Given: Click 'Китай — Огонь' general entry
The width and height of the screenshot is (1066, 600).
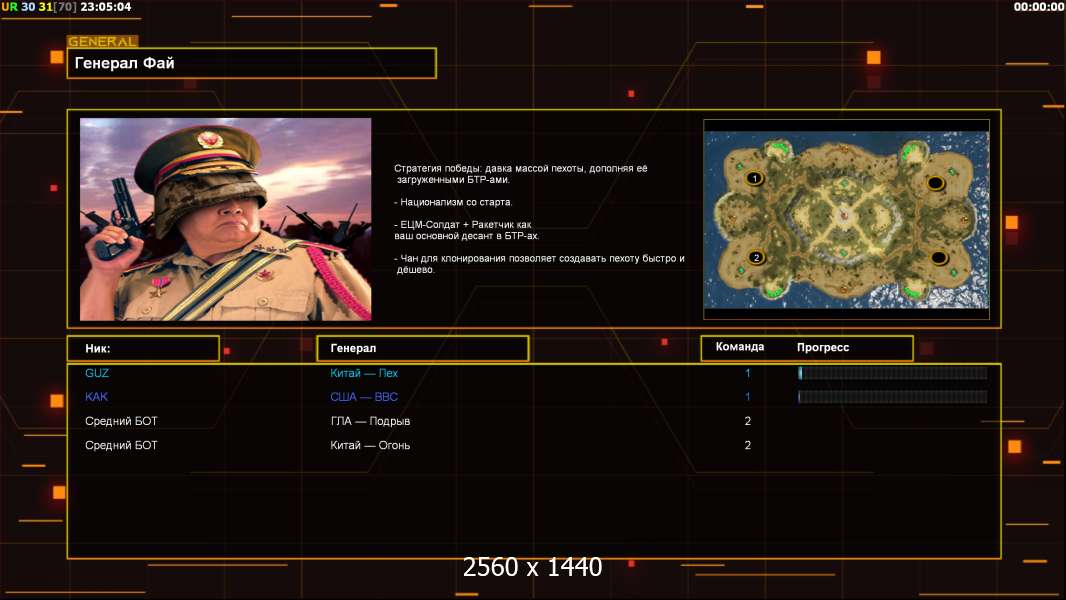Looking at the screenshot, I should (x=370, y=445).
